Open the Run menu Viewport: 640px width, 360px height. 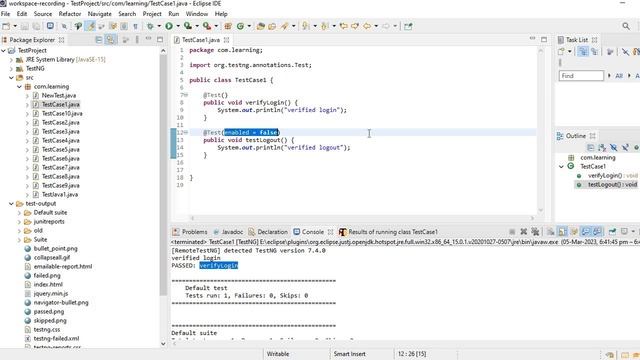(173, 14)
